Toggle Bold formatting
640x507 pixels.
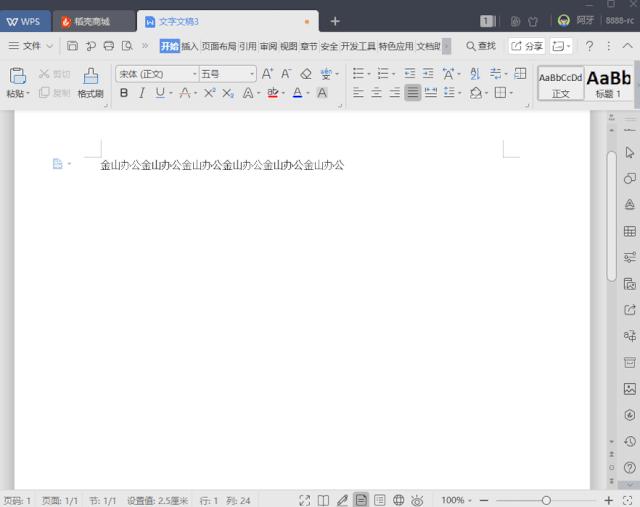[x=124, y=93]
